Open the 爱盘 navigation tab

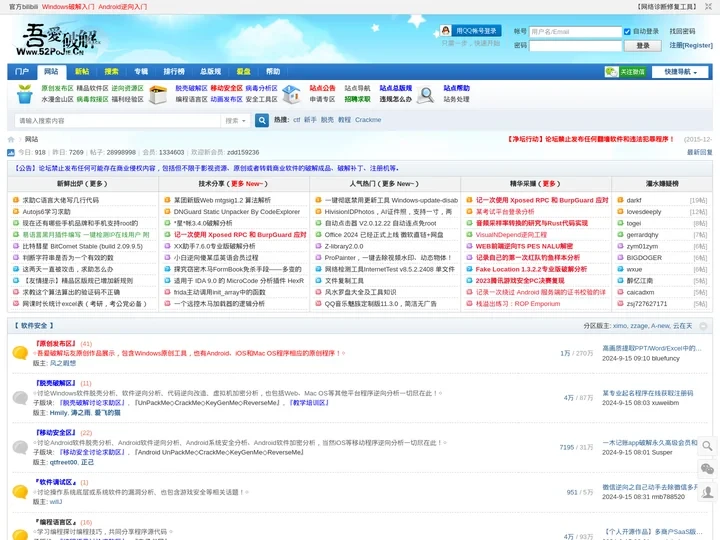point(243,72)
